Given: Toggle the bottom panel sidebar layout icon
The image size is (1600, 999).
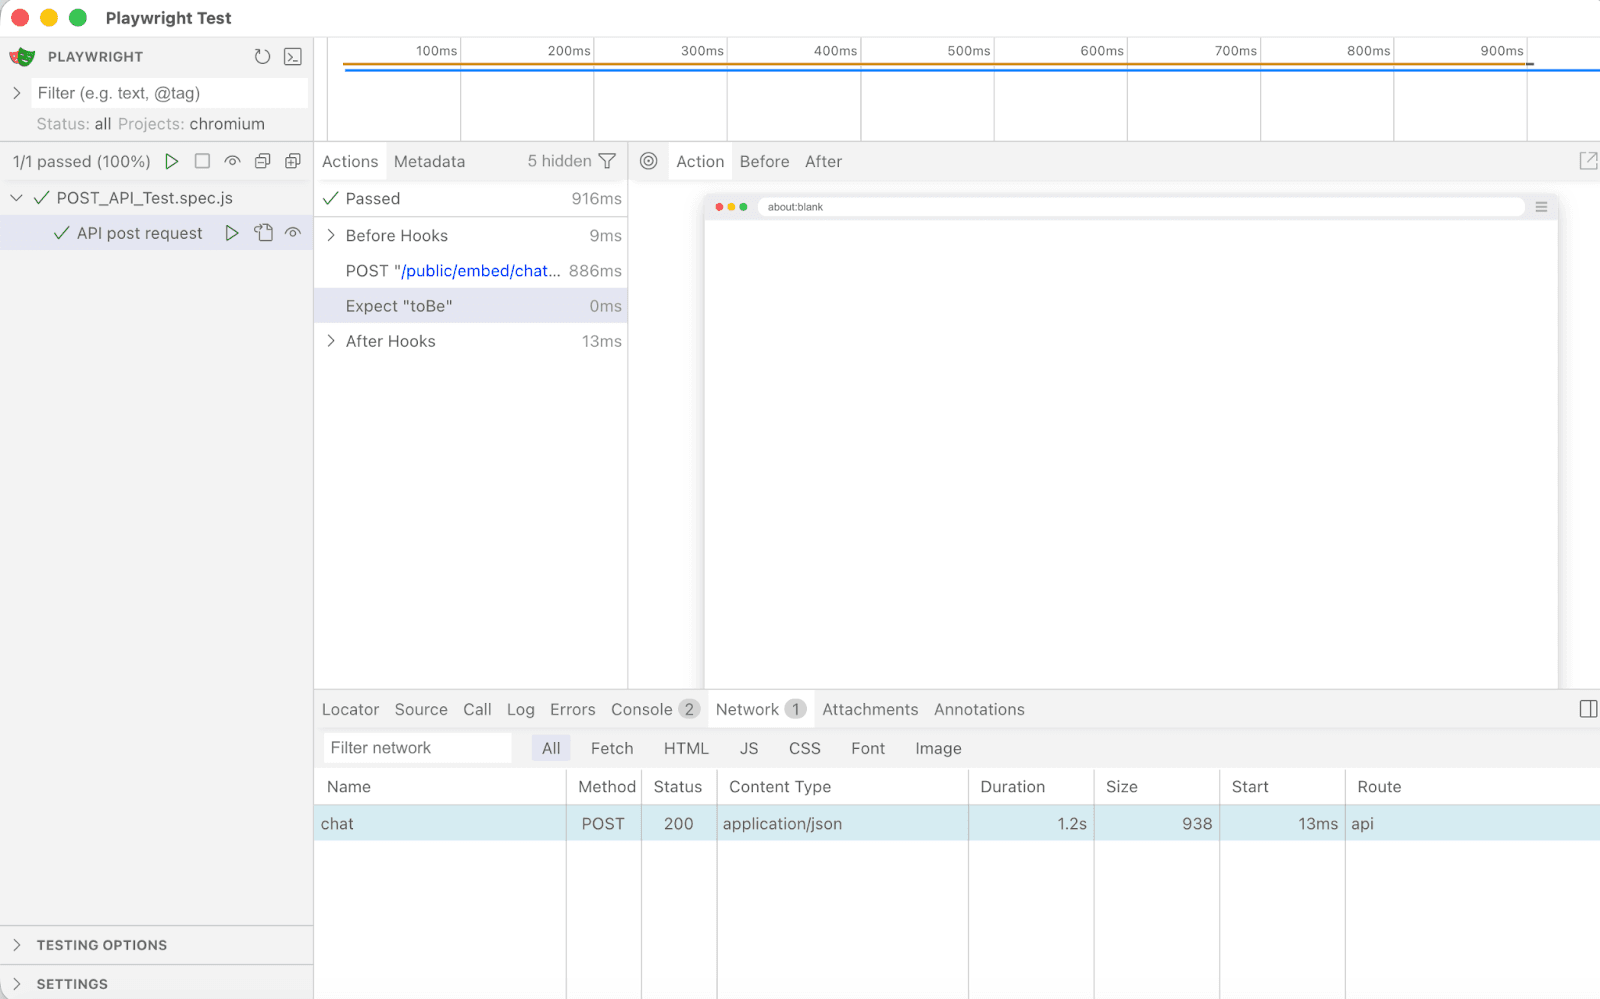Looking at the screenshot, I should point(1587,709).
